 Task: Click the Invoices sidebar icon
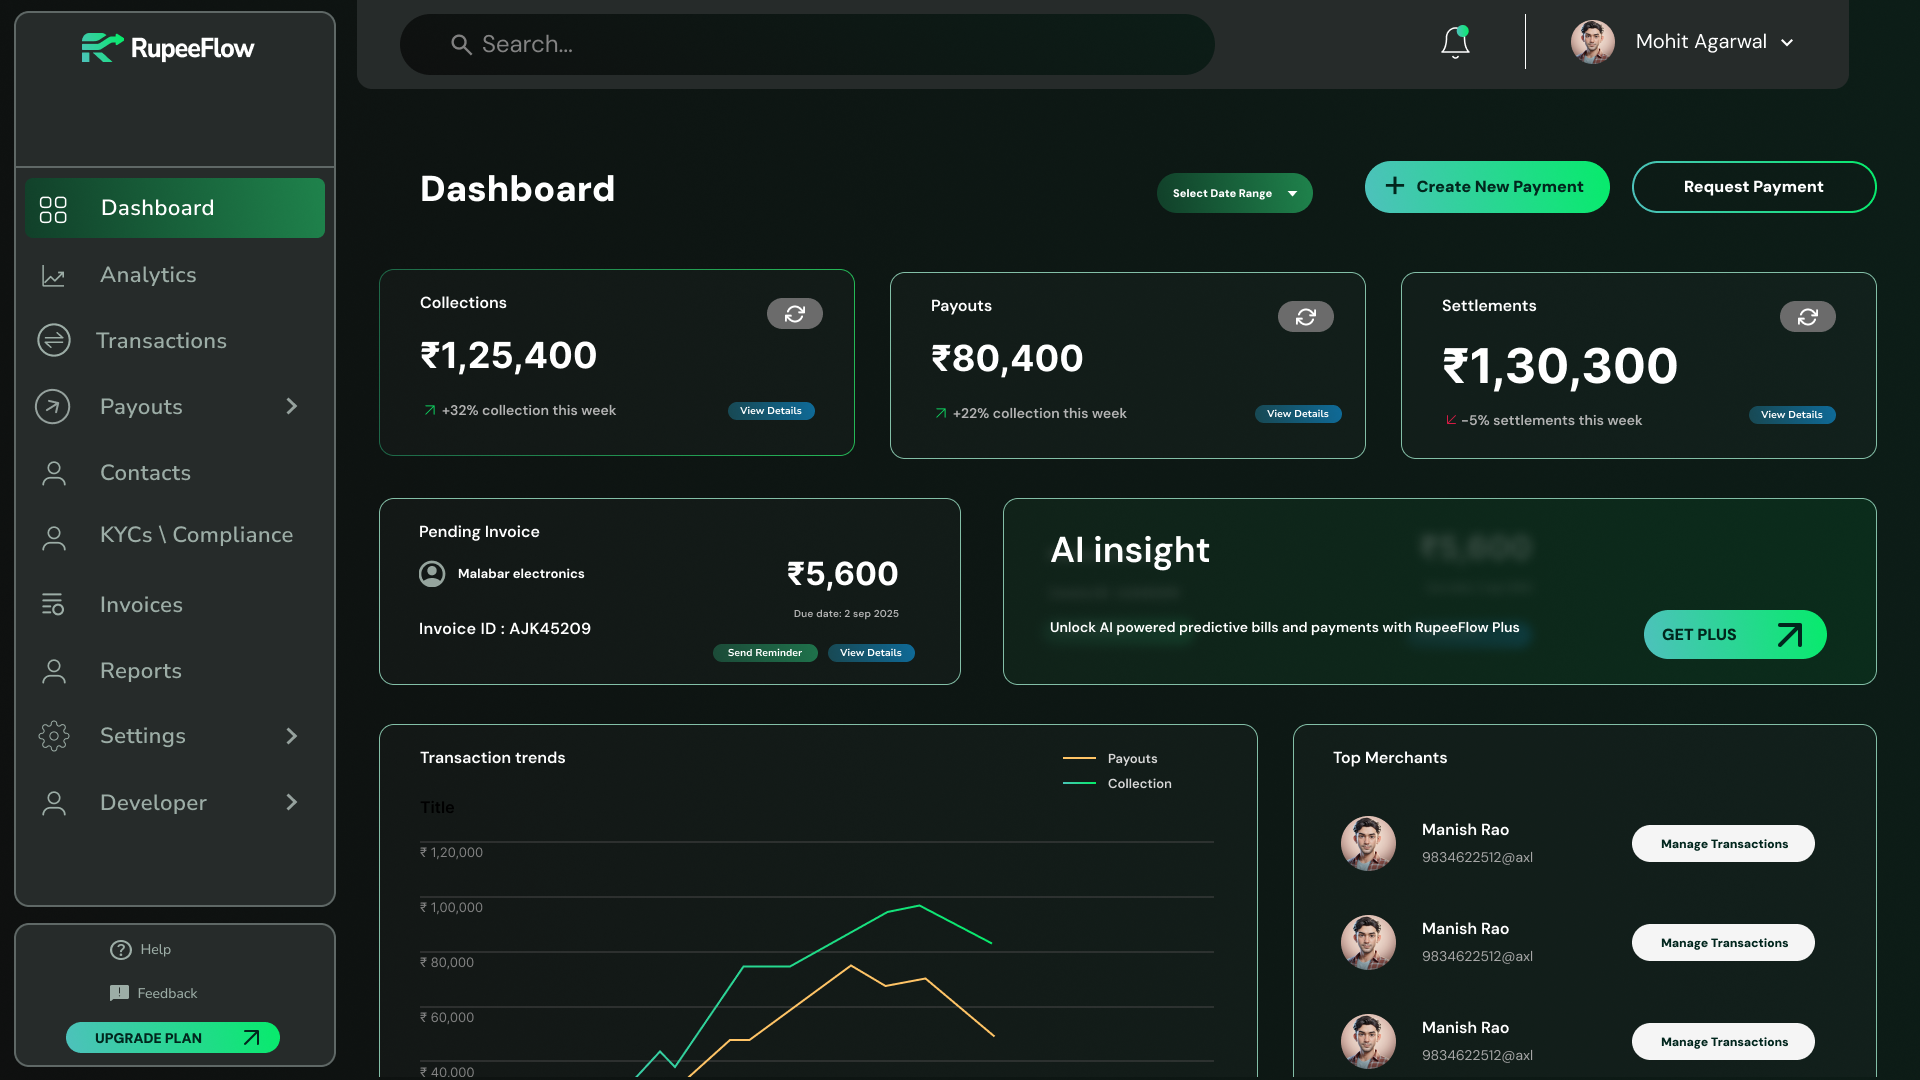point(53,604)
